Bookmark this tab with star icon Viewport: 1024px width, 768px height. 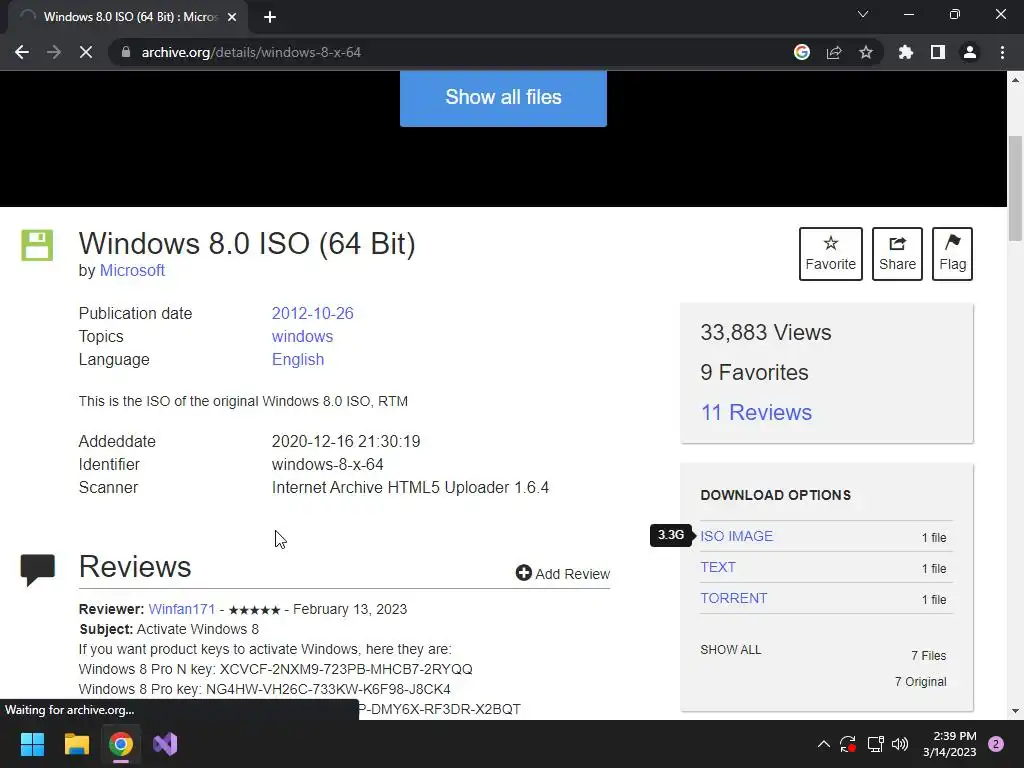pyautogui.click(x=866, y=52)
